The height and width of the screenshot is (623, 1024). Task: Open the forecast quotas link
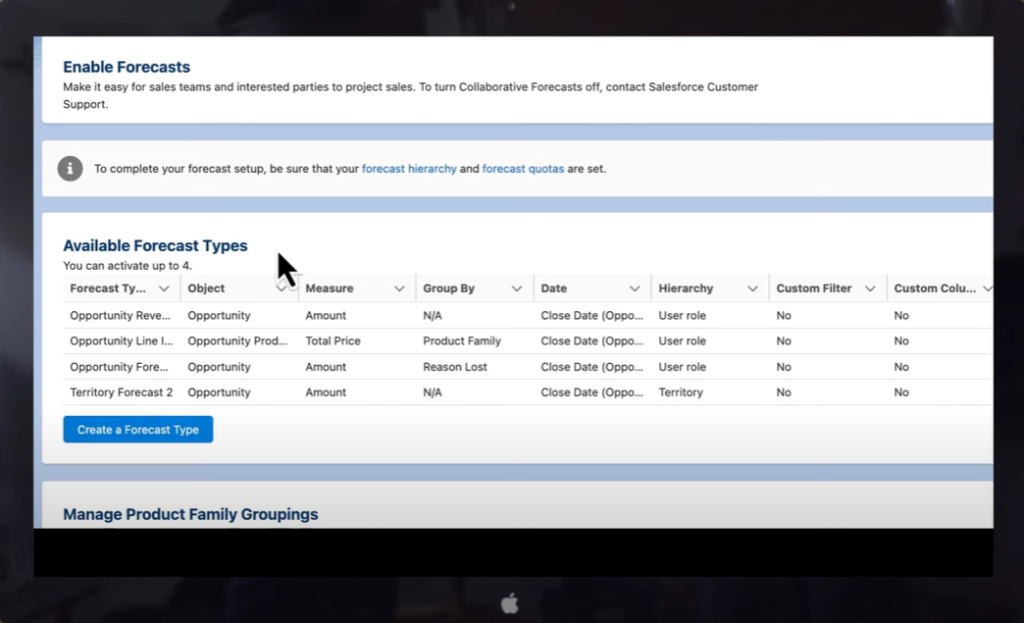(523, 168)
